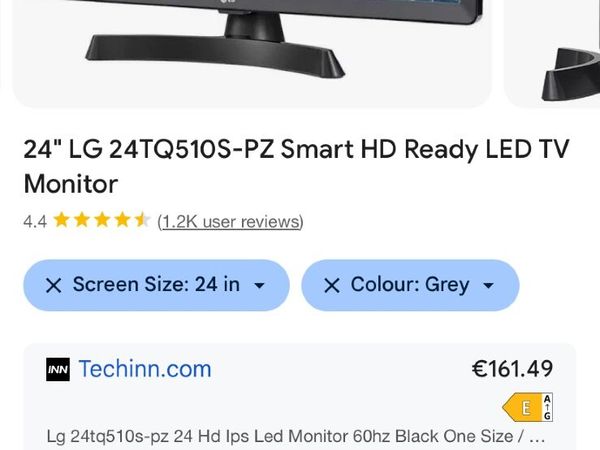600x450 pixels.
Task: Remove the Screen Size filter with X icon
Action: coord(54,285)
